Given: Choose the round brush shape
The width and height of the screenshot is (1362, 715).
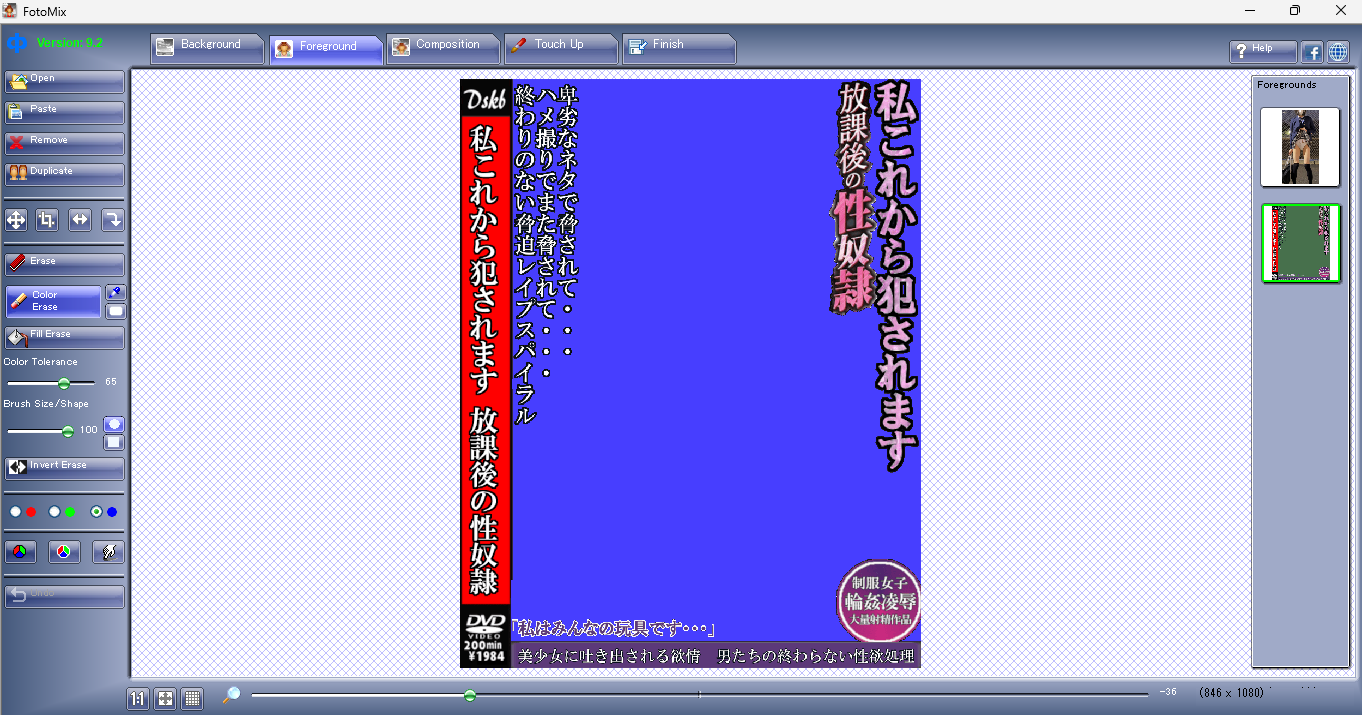Looking at the screenshot, I should (x=114, y=424).
